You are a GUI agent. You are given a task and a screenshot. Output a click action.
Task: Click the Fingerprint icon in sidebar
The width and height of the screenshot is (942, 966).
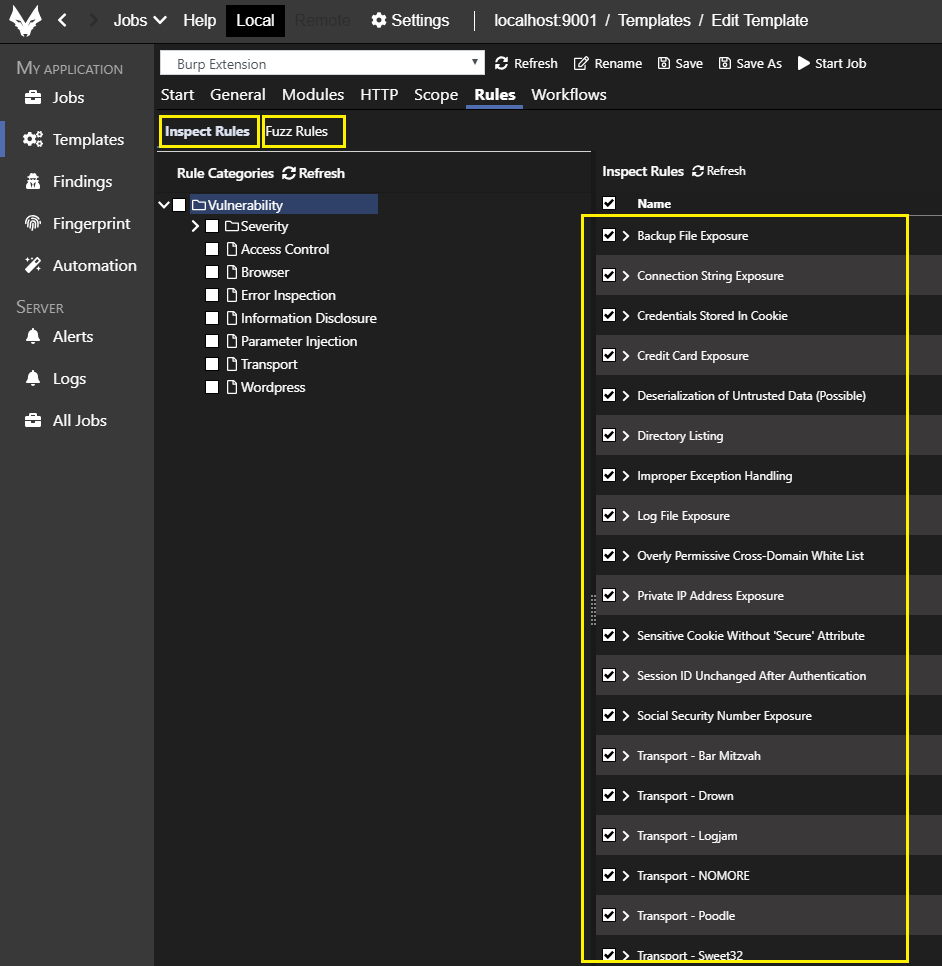coord(33,223)
